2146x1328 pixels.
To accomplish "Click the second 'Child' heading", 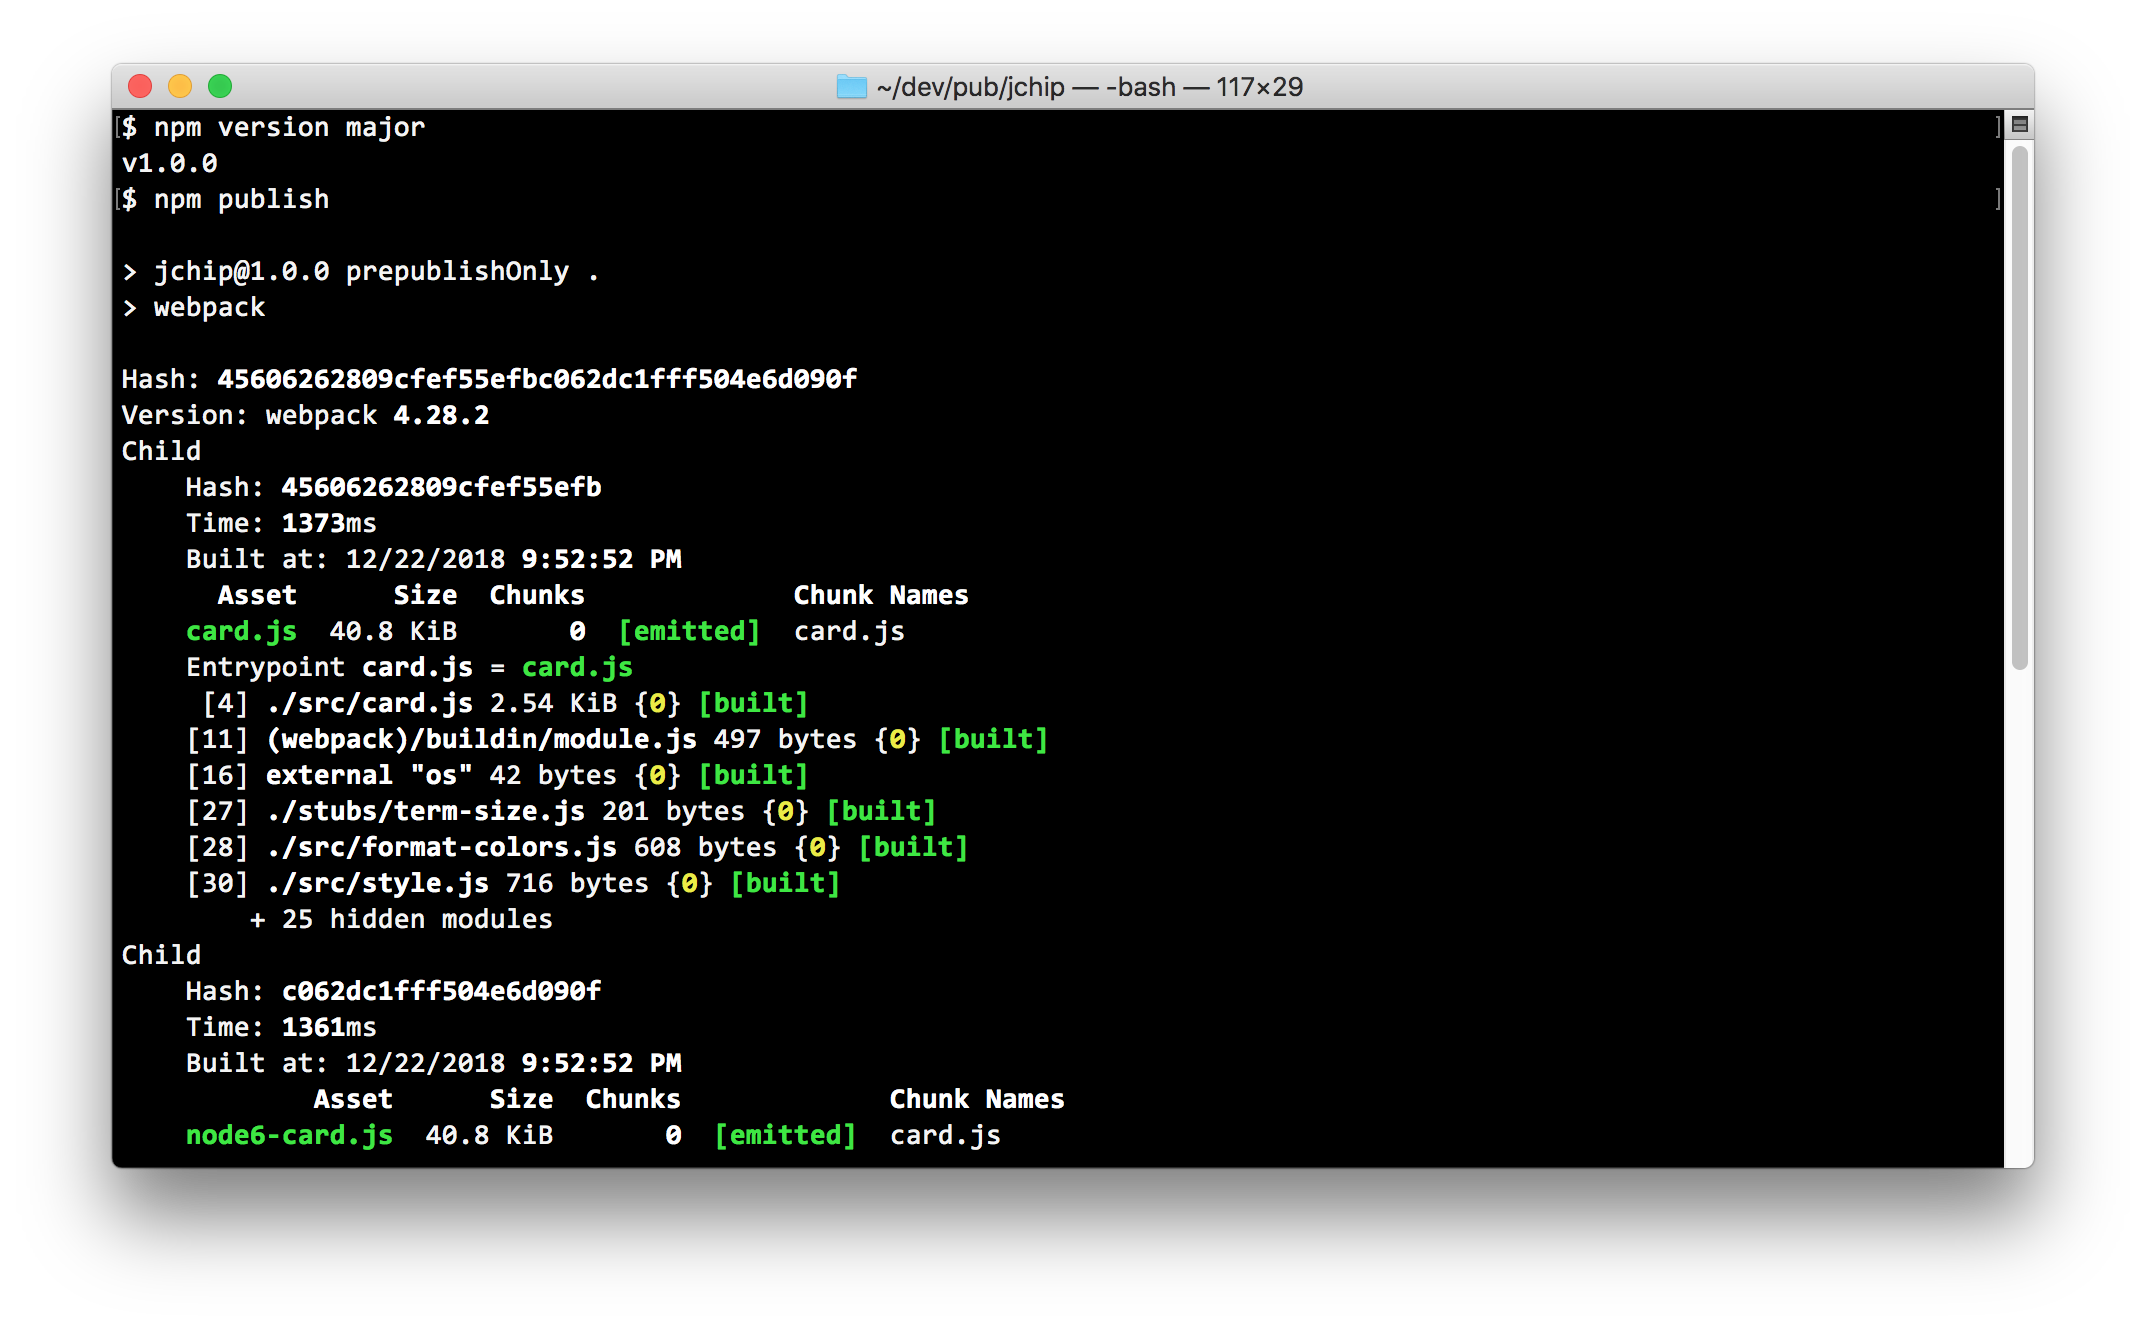I will [161, 955].
